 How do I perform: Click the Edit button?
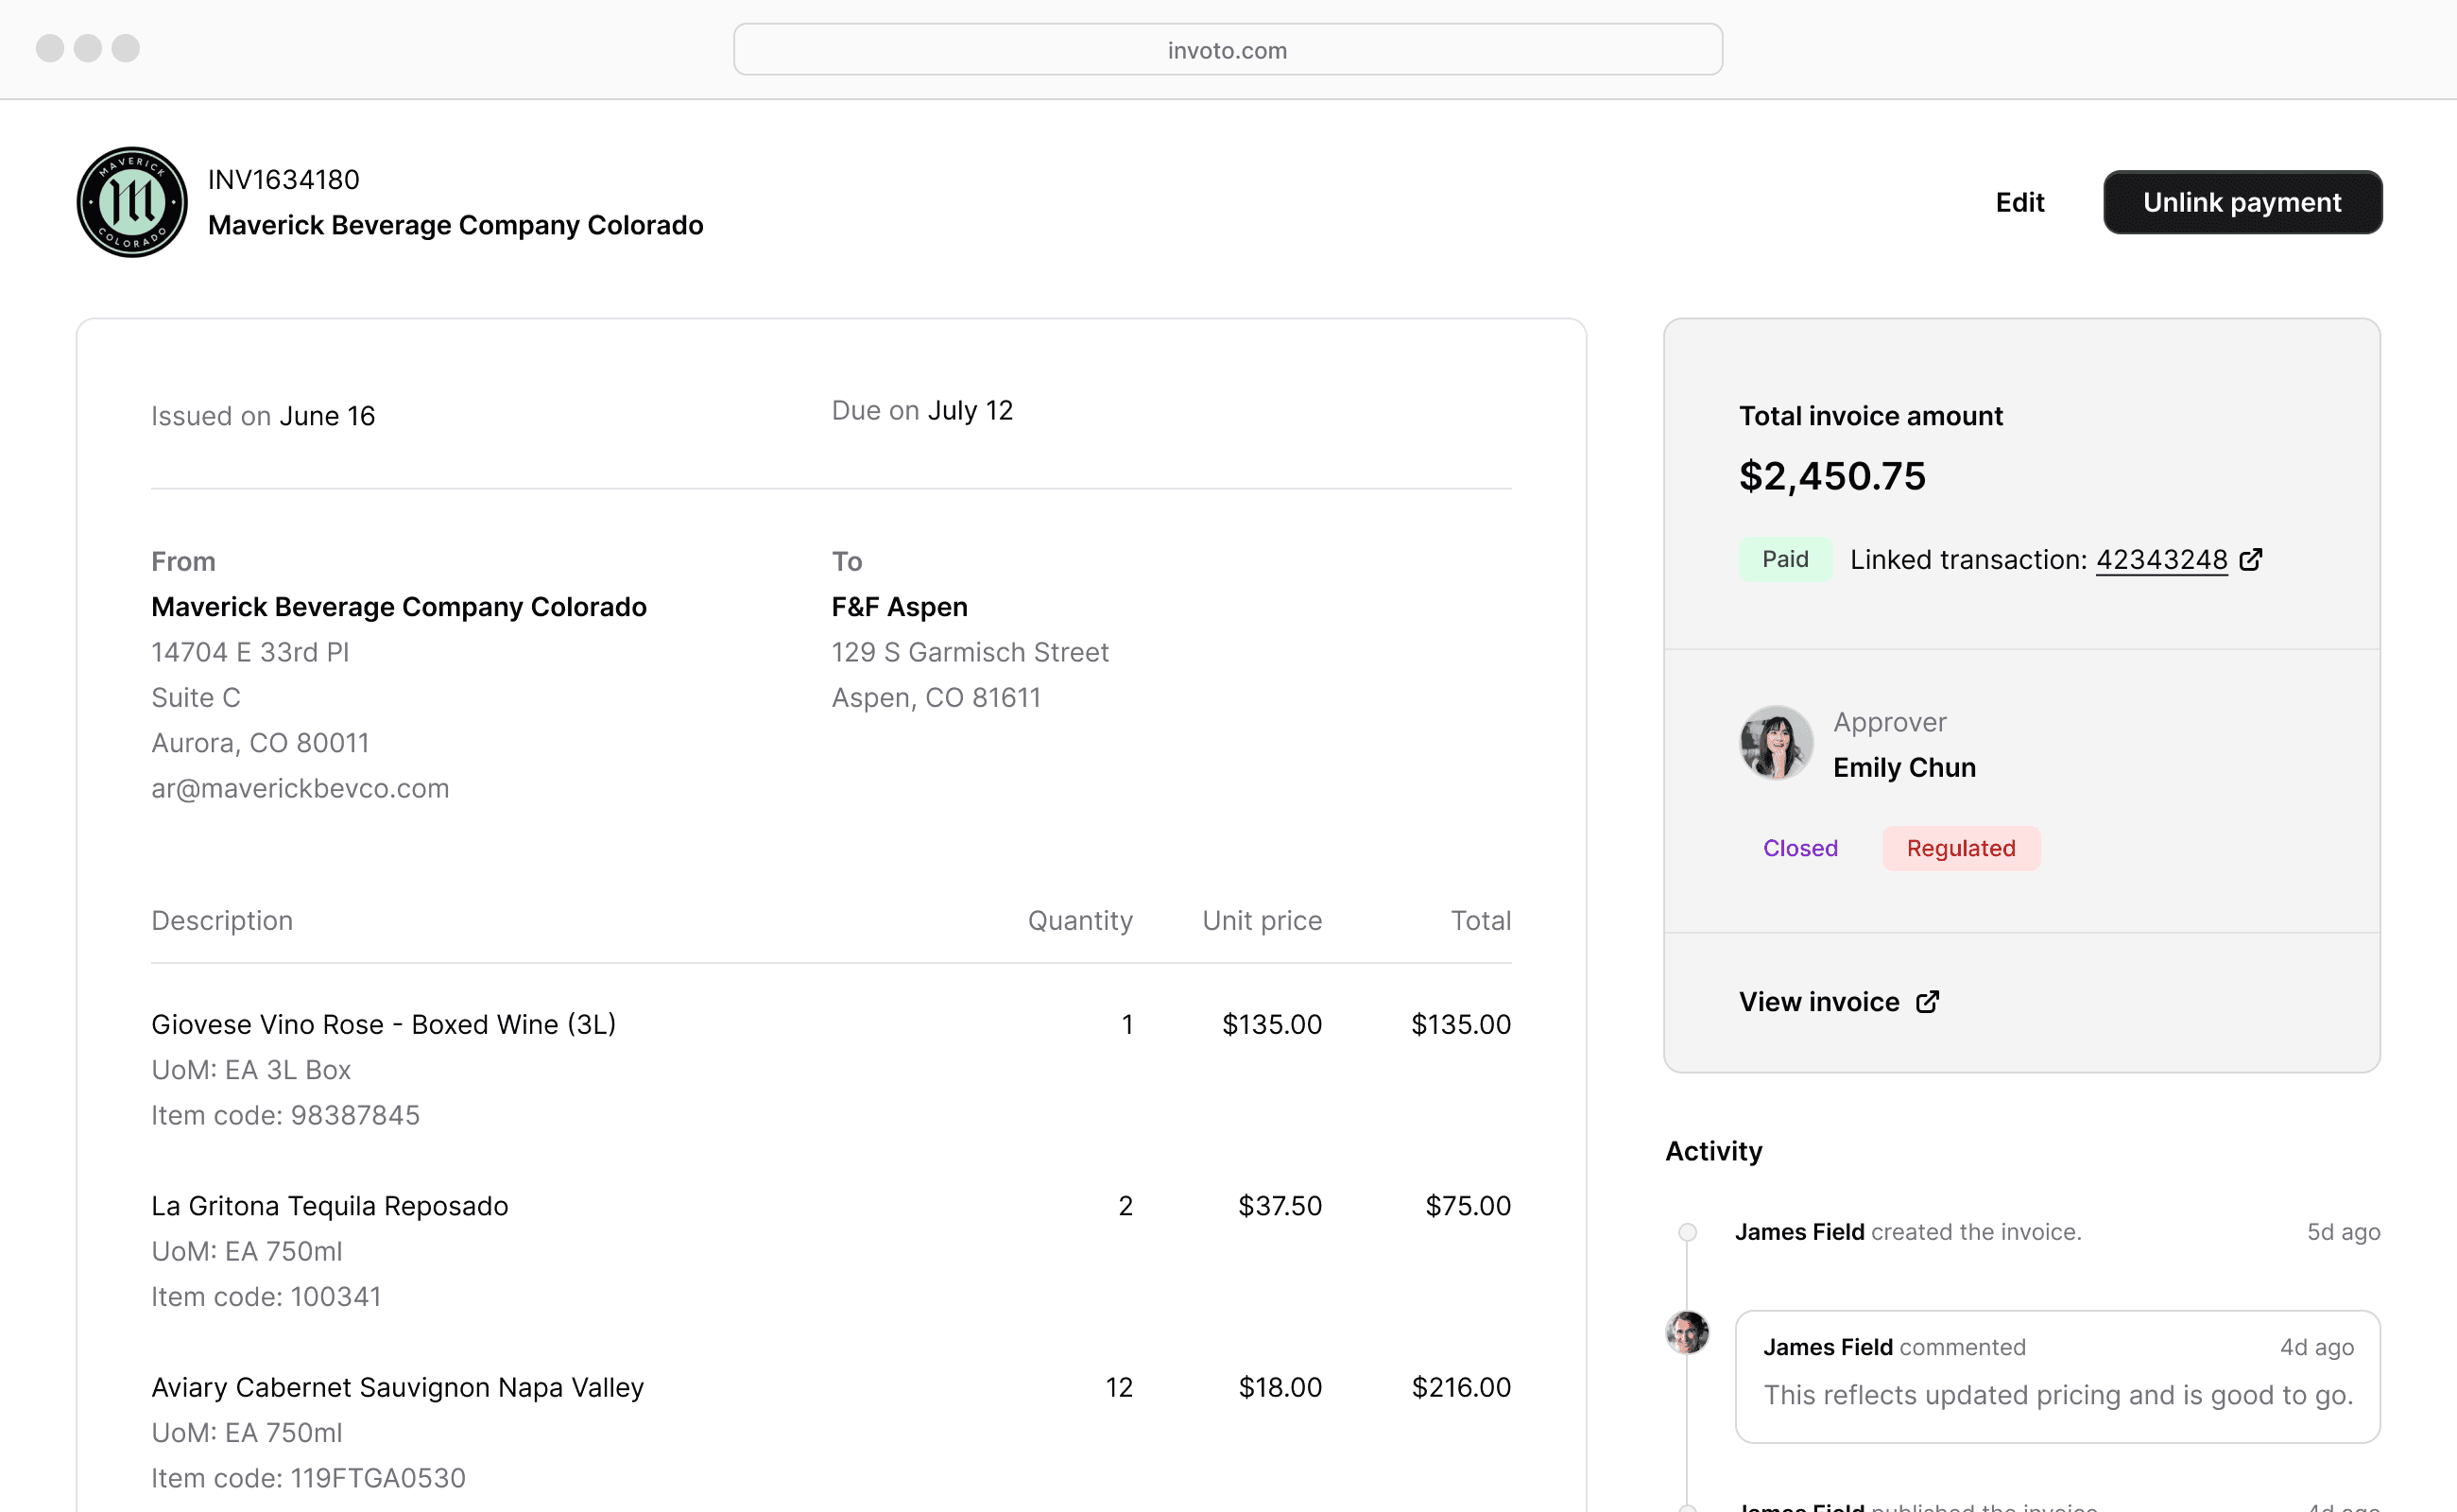[2020, 202]
